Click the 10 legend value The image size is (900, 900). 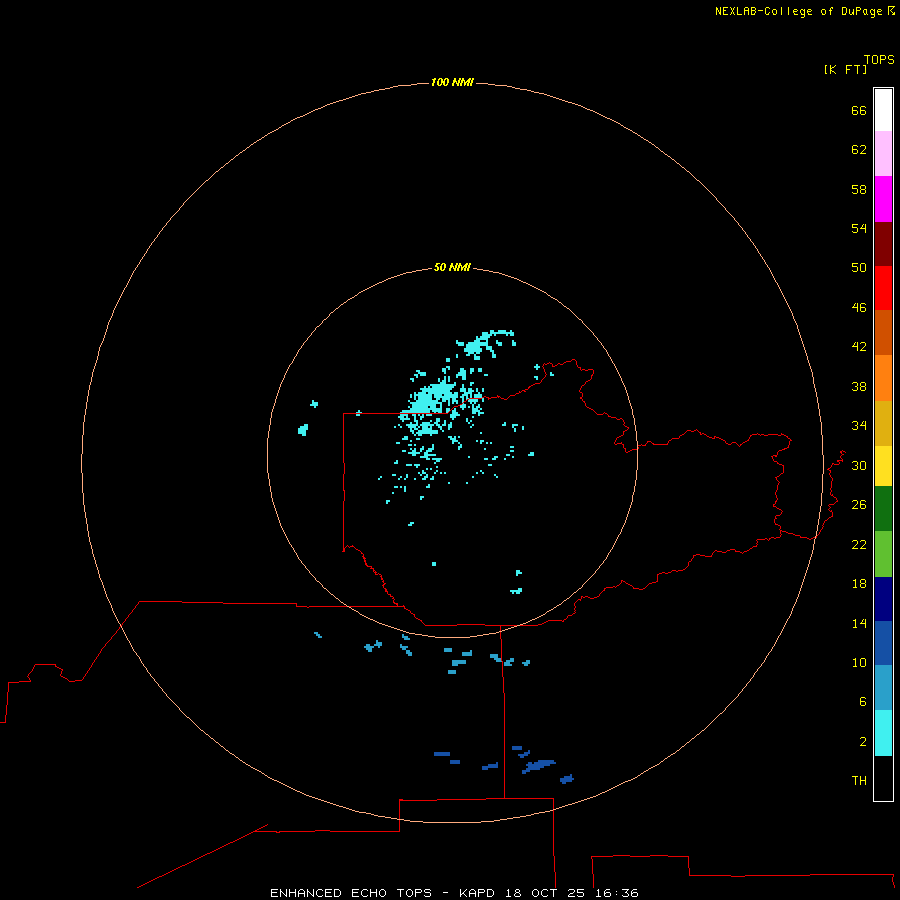(x=859, y=662)
